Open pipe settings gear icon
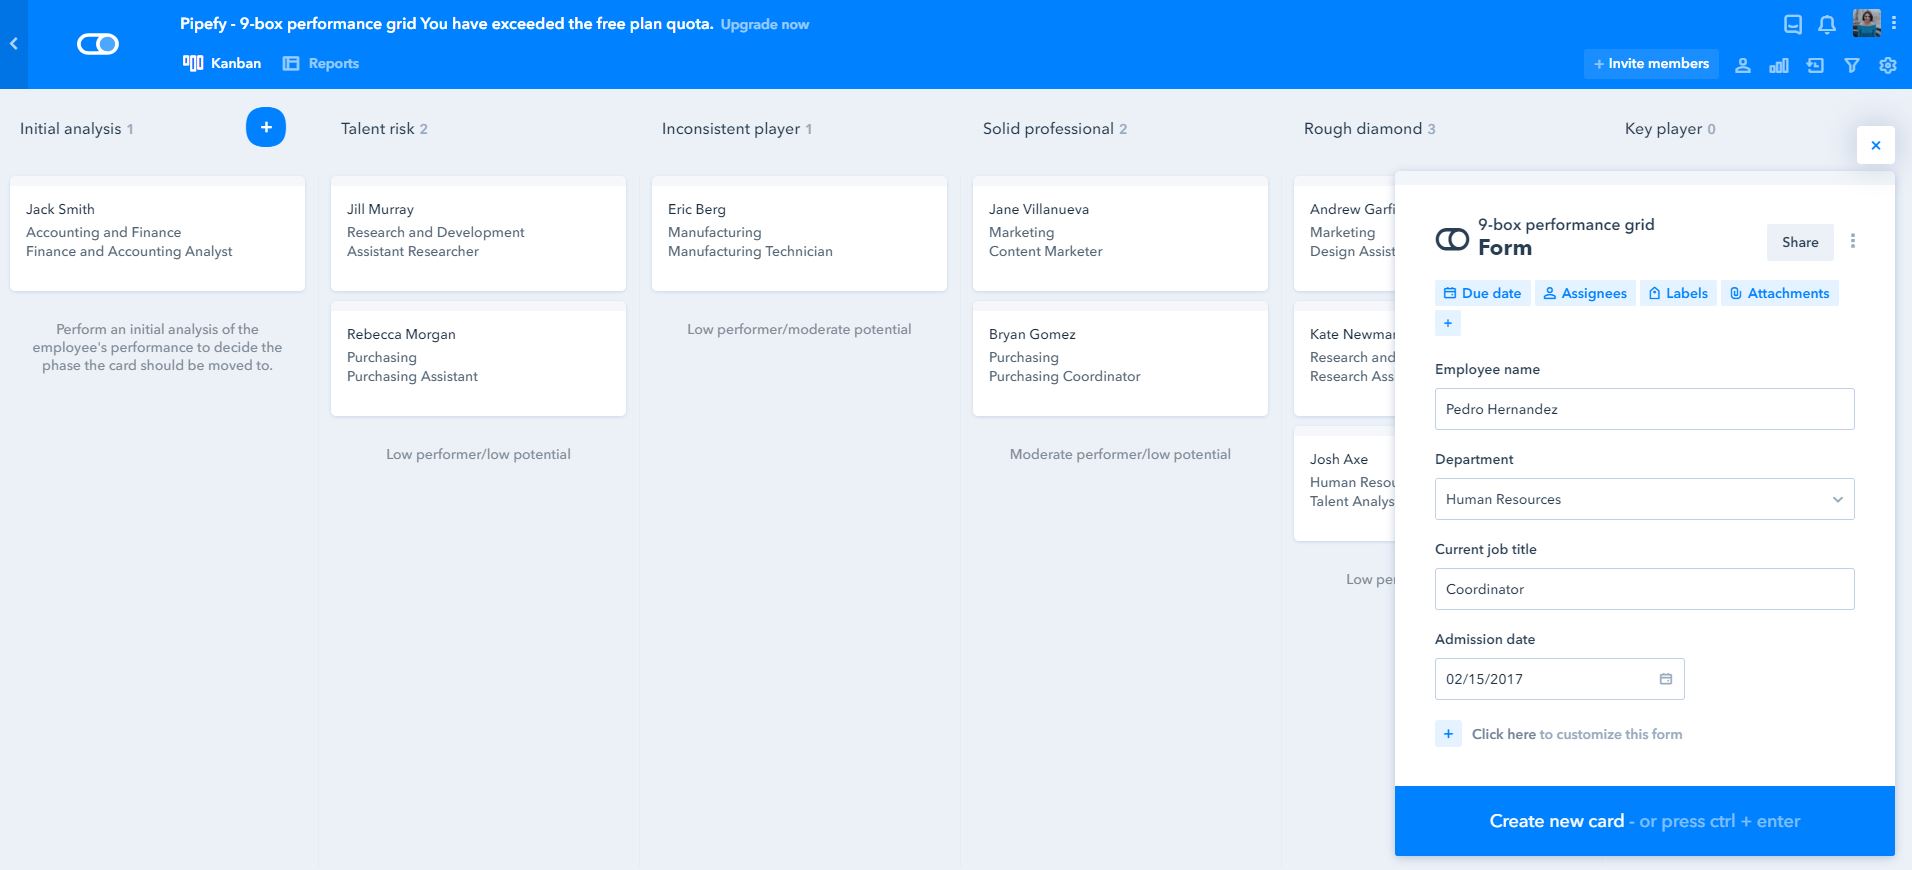The image size is (1912, 870). (x=1888, y=65)
